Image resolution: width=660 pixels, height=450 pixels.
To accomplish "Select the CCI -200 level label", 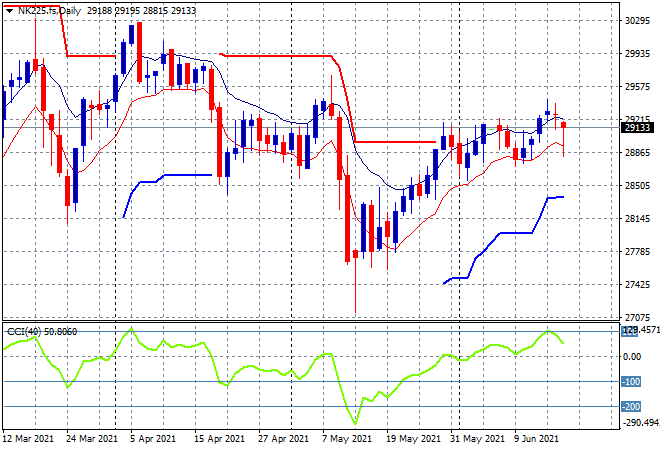I will tap(631, 407).
